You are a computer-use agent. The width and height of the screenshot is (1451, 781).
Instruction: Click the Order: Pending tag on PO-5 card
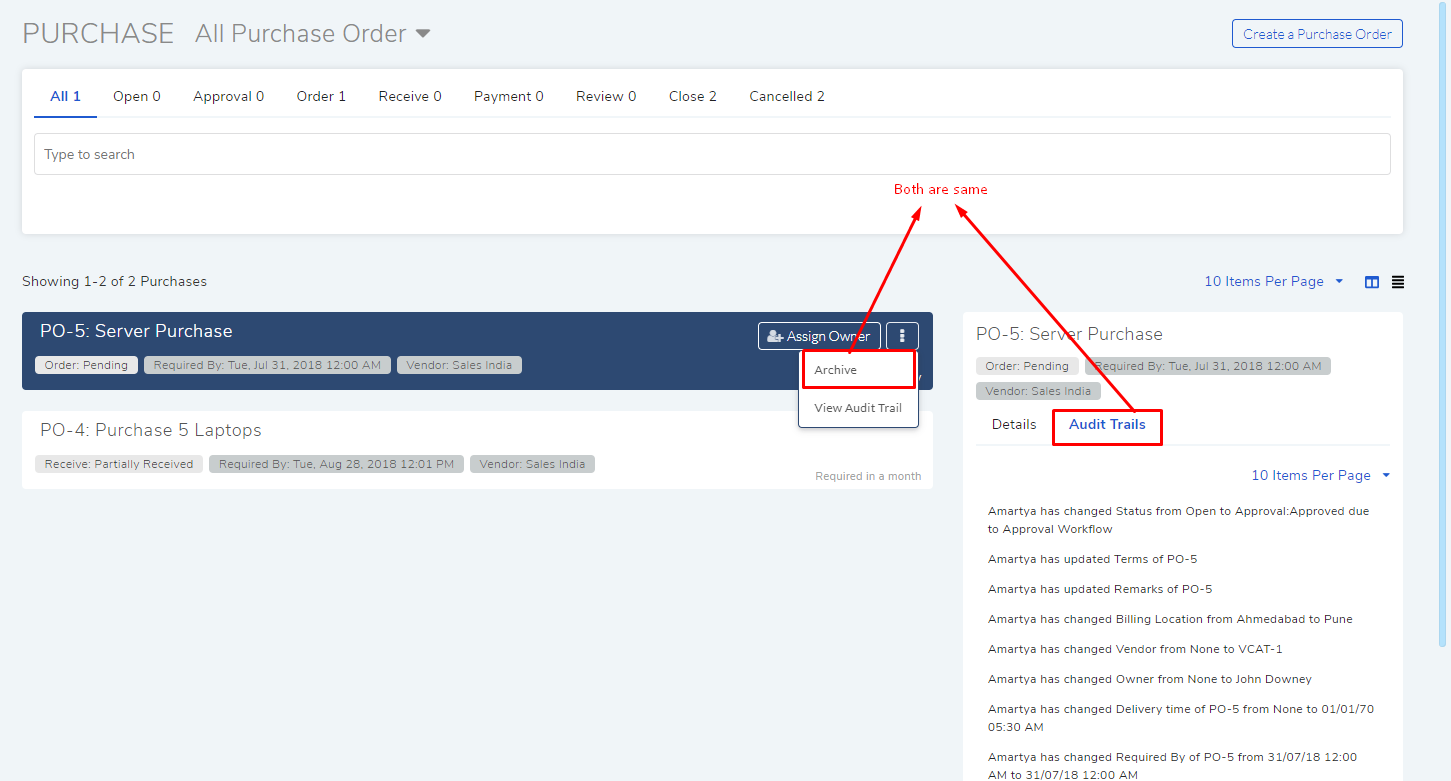pyautogui.click(x=86, y=365)
